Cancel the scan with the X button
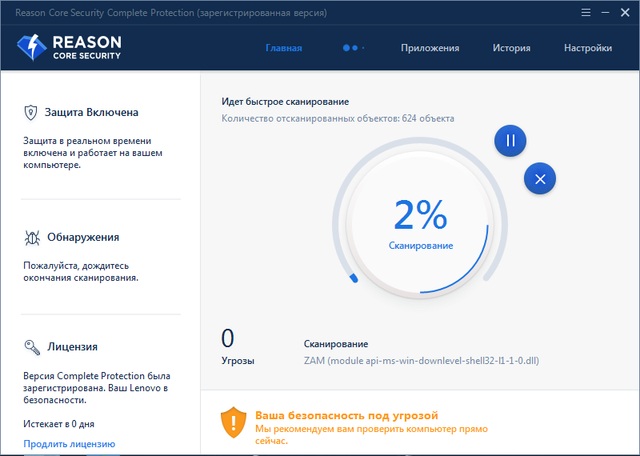Viewport: 640px width, 456px height. coord(540,179)
